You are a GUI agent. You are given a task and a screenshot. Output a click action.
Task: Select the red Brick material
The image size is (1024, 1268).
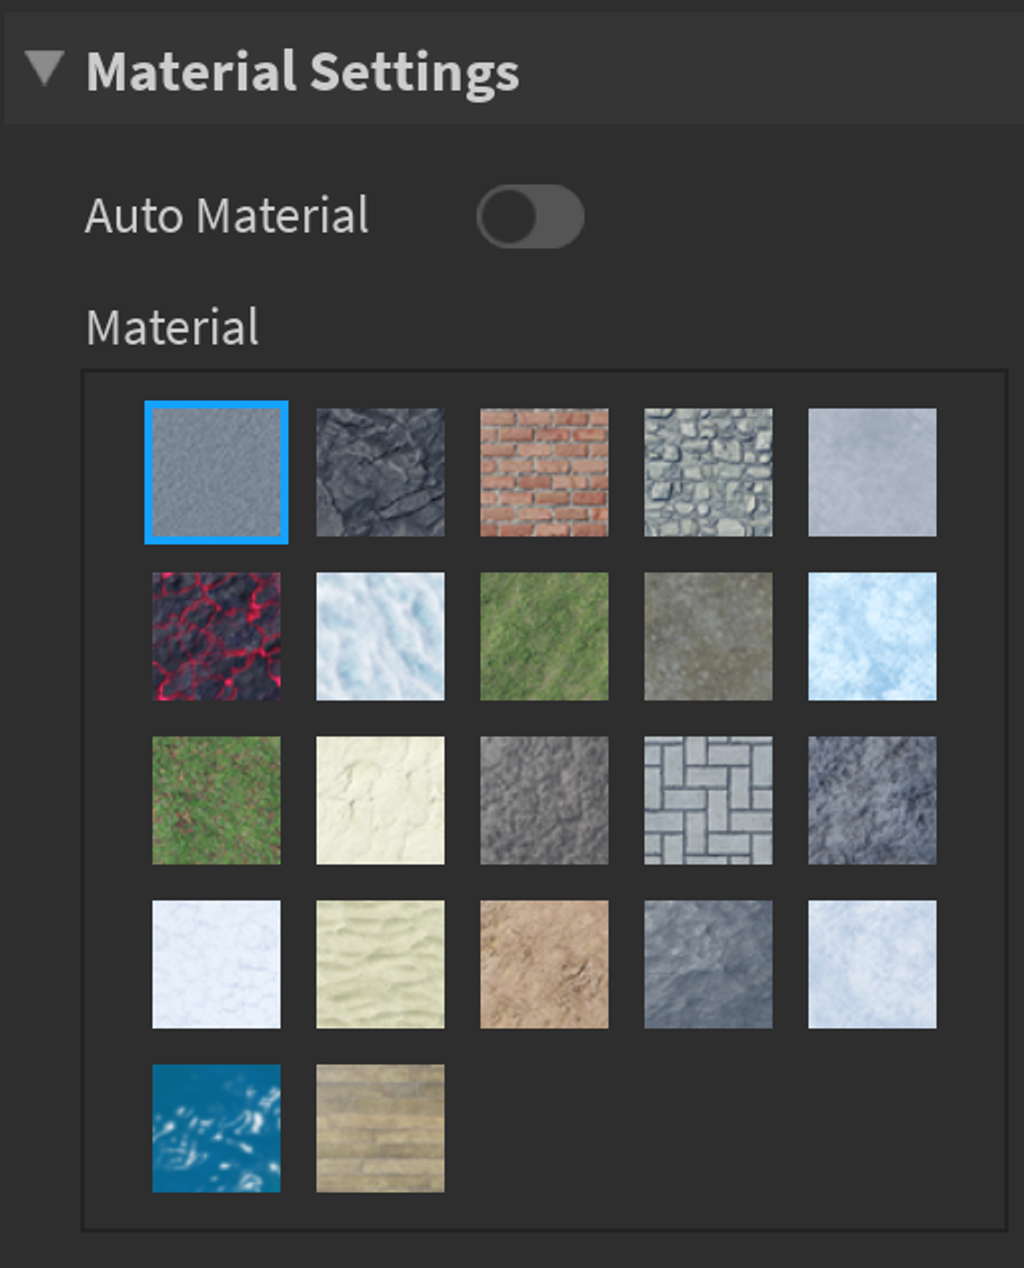pyautogui.click(x=544, y=472)
